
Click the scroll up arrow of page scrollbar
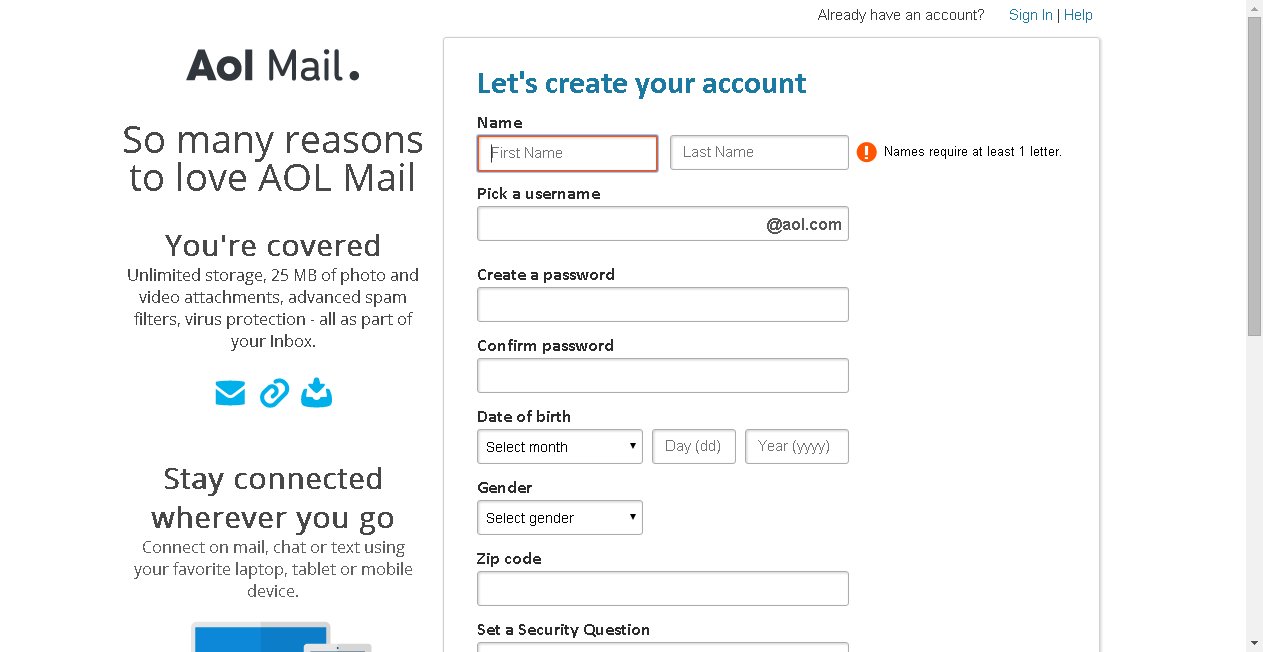[x=1254, y=8]
